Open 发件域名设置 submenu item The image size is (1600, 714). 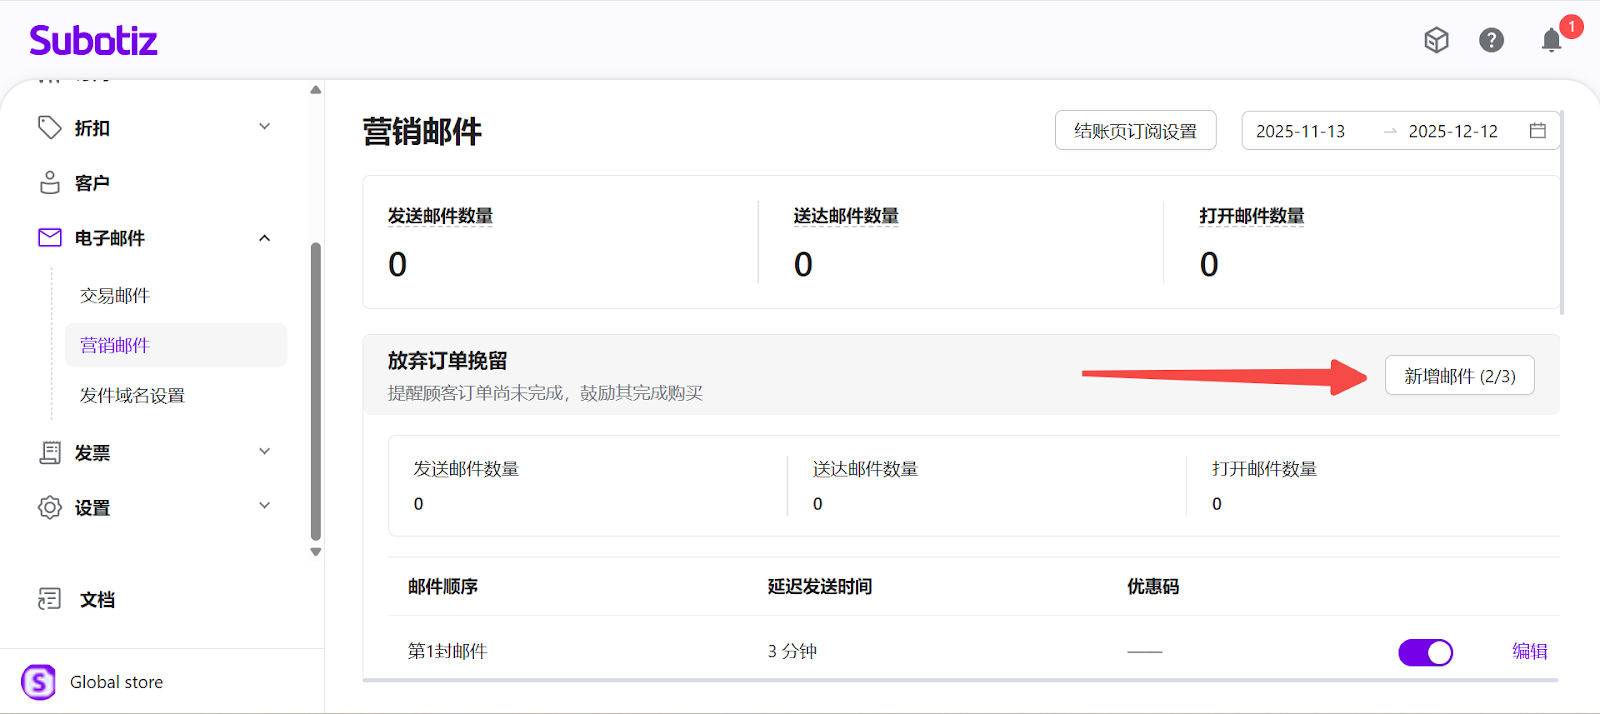tap(132, 396)
